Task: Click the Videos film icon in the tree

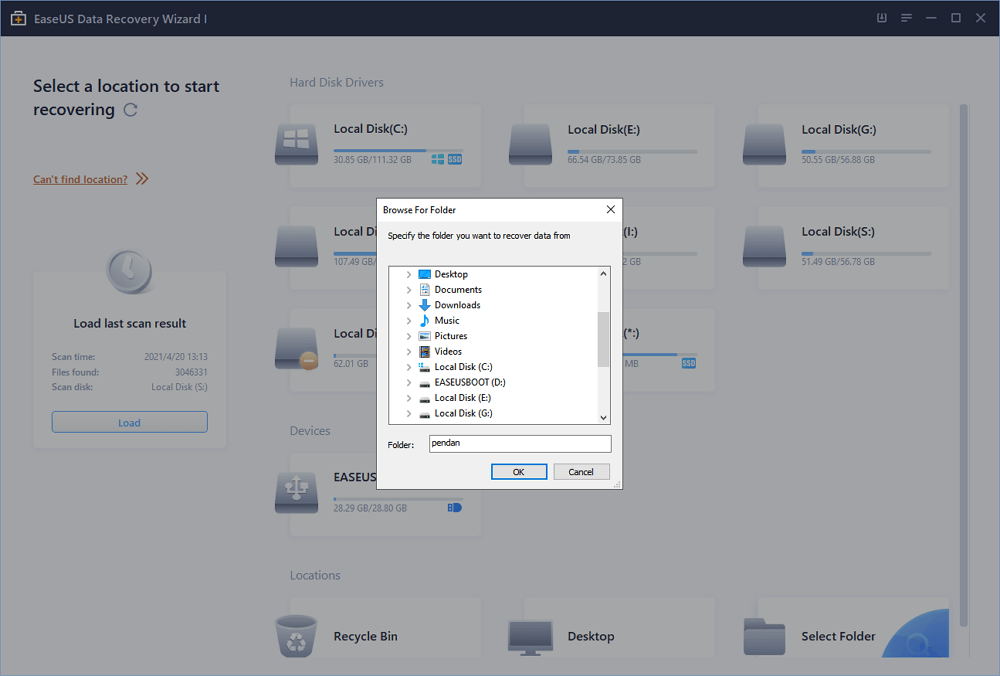Action: click(425, 351)
